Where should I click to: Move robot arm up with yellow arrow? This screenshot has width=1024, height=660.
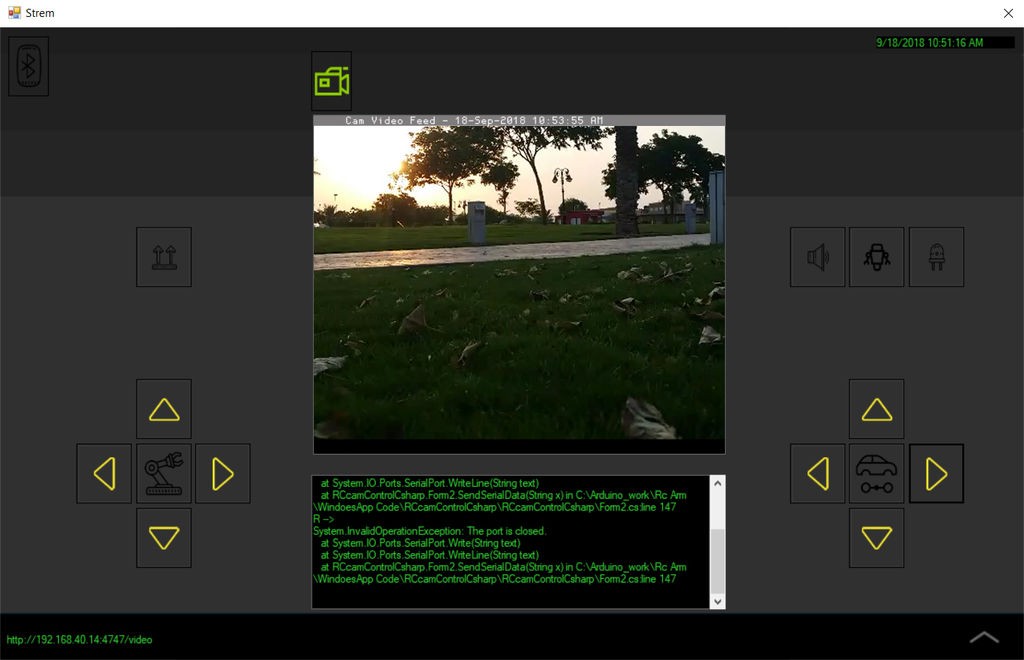163,409
